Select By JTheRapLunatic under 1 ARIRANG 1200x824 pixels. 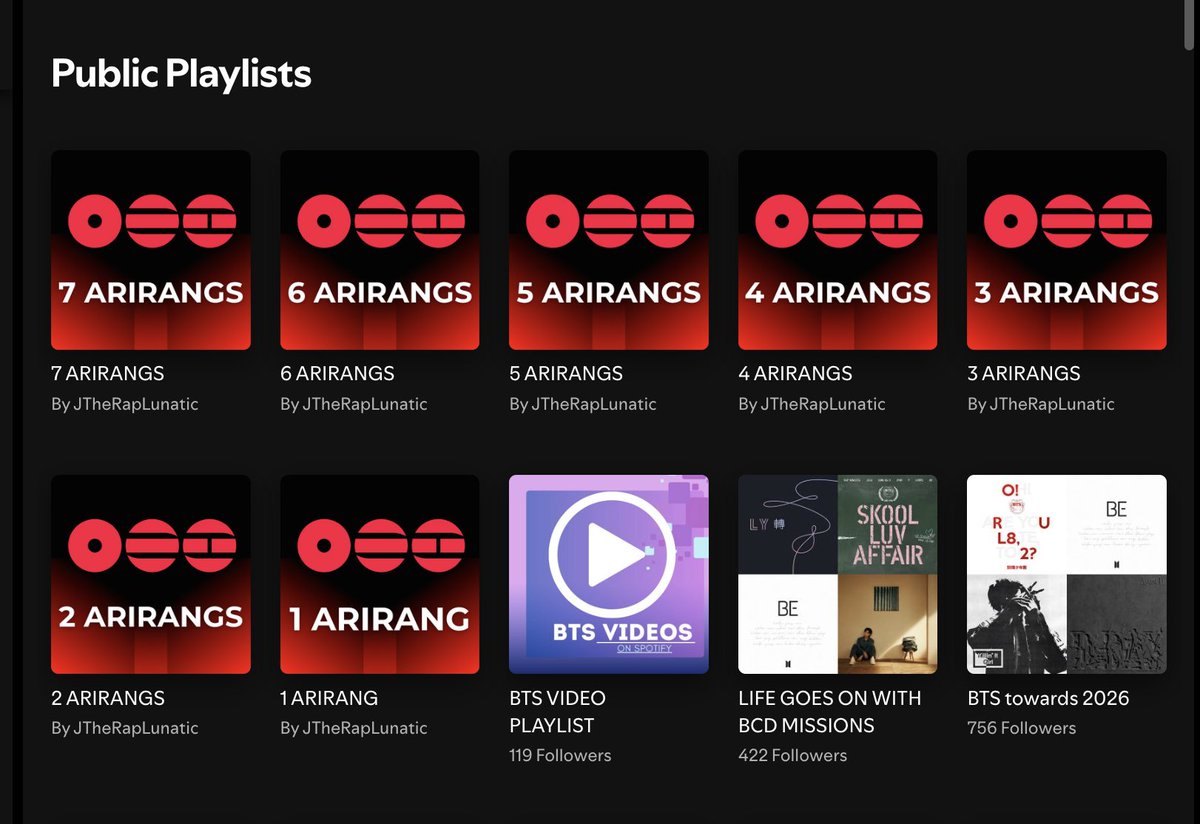354,728
